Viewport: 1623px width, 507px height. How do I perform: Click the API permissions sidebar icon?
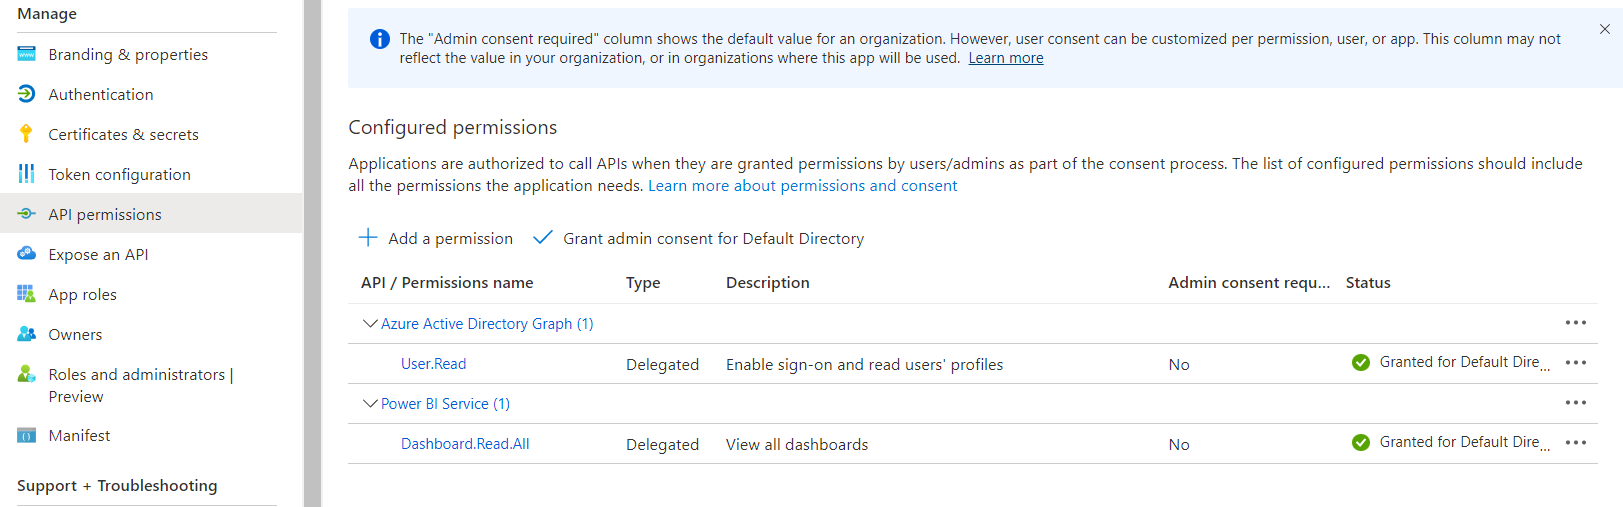(27, 214)
